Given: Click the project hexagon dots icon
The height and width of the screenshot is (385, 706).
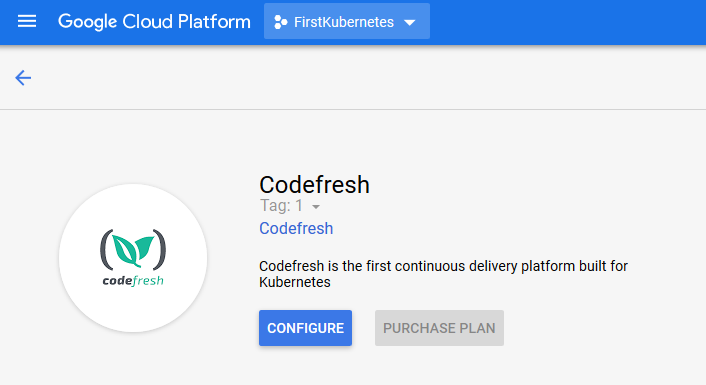Looking at the screenshot, I should coord(281,22).
